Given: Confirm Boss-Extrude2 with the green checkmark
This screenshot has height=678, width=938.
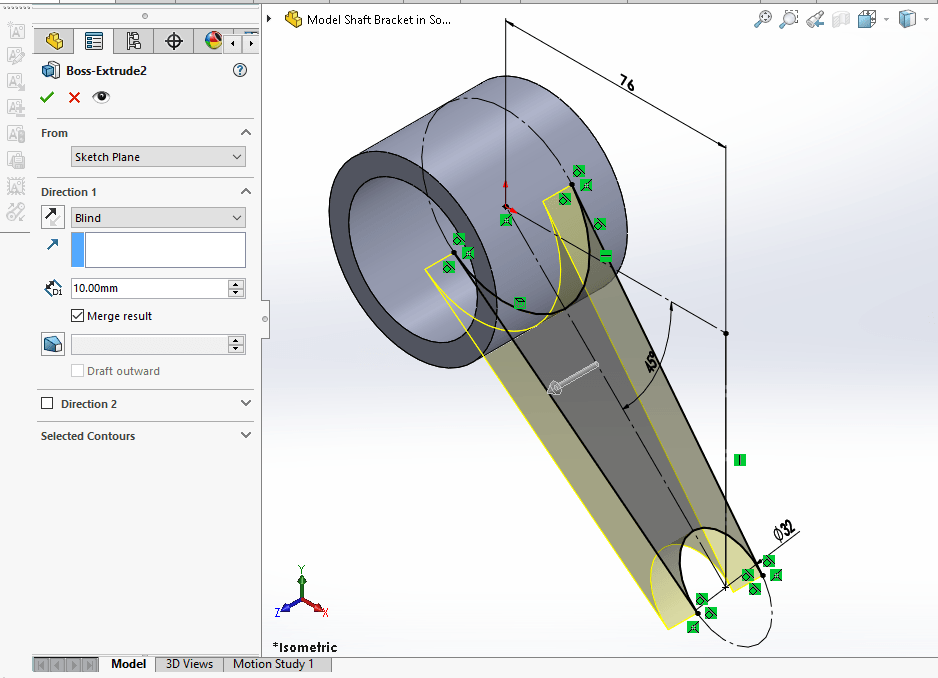Looking at the screenshot, I should tap(47, 97).
